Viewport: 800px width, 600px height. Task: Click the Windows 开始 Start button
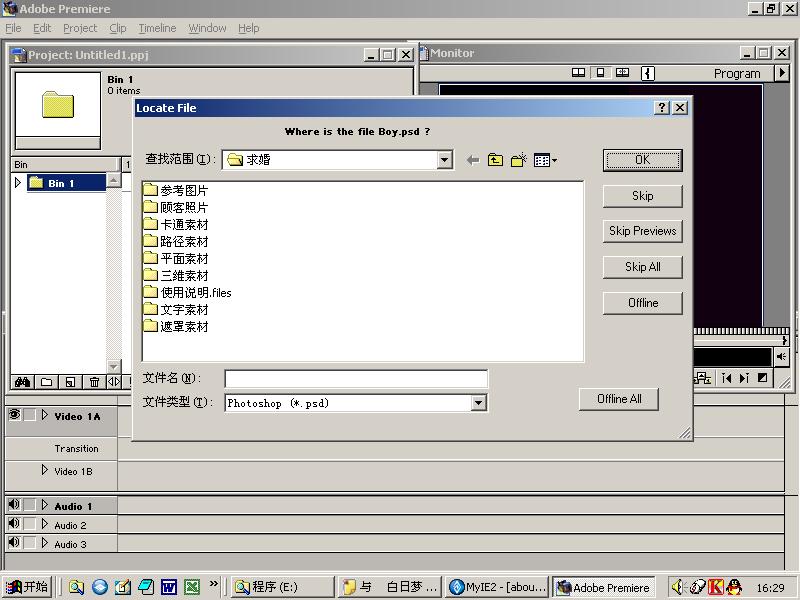coord(27,587)
